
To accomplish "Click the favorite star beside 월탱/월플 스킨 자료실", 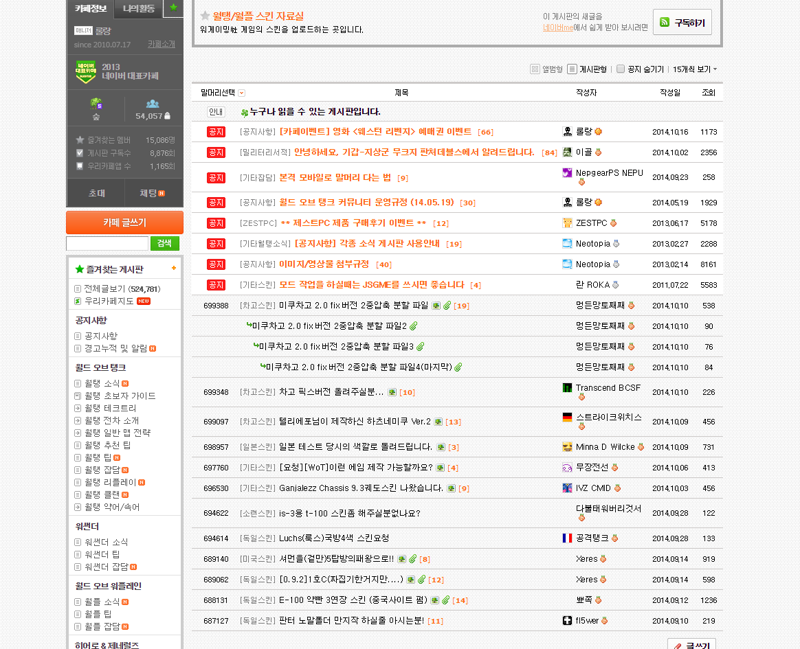I will click(205, 16).
